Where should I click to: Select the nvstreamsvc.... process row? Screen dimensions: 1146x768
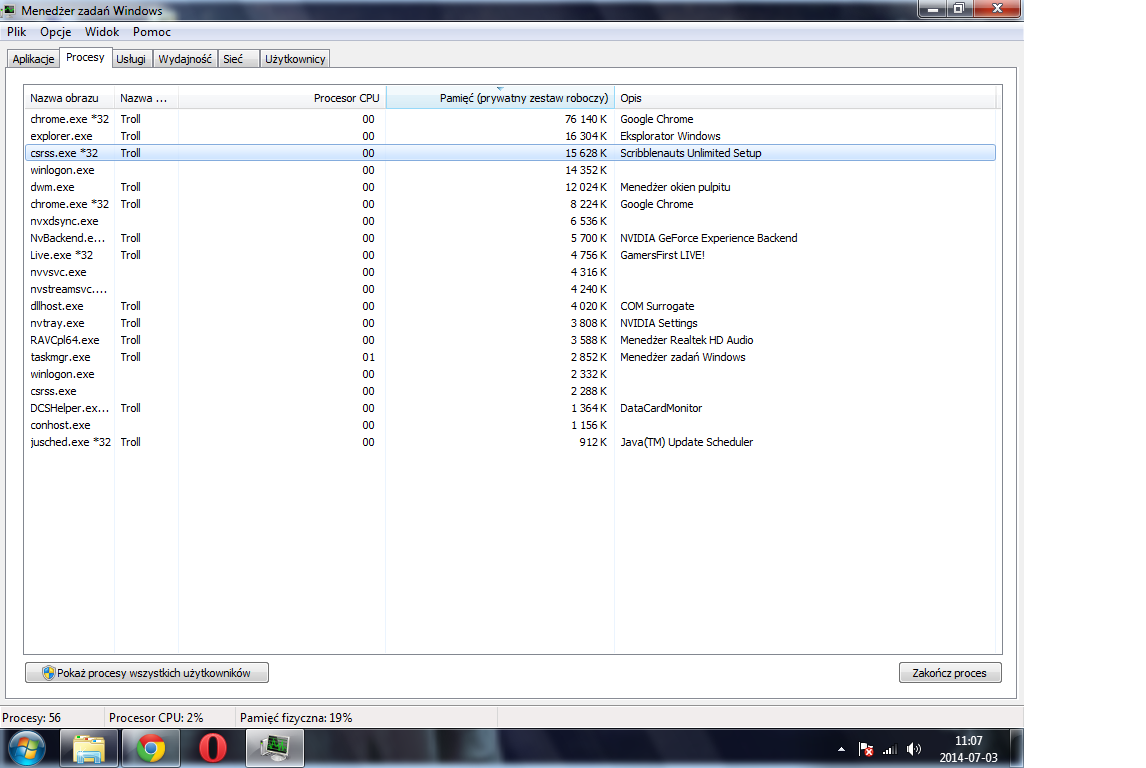510,289
